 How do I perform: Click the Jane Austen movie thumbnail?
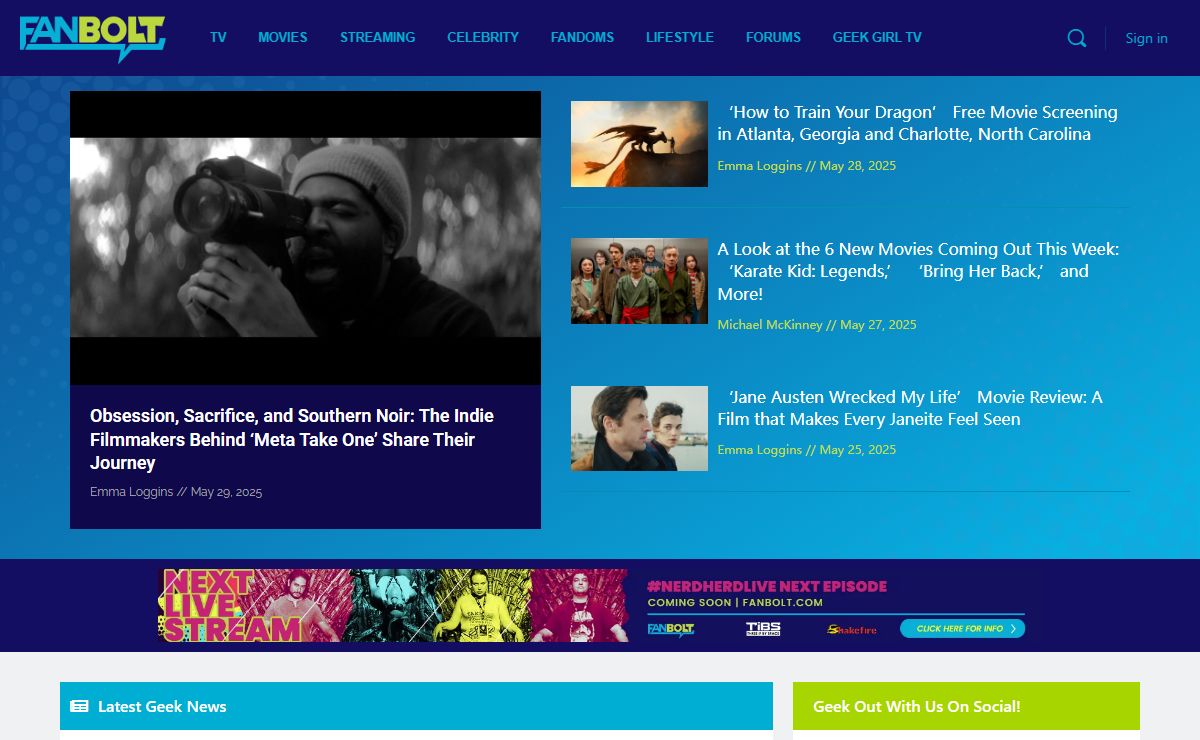click(639, 428)
